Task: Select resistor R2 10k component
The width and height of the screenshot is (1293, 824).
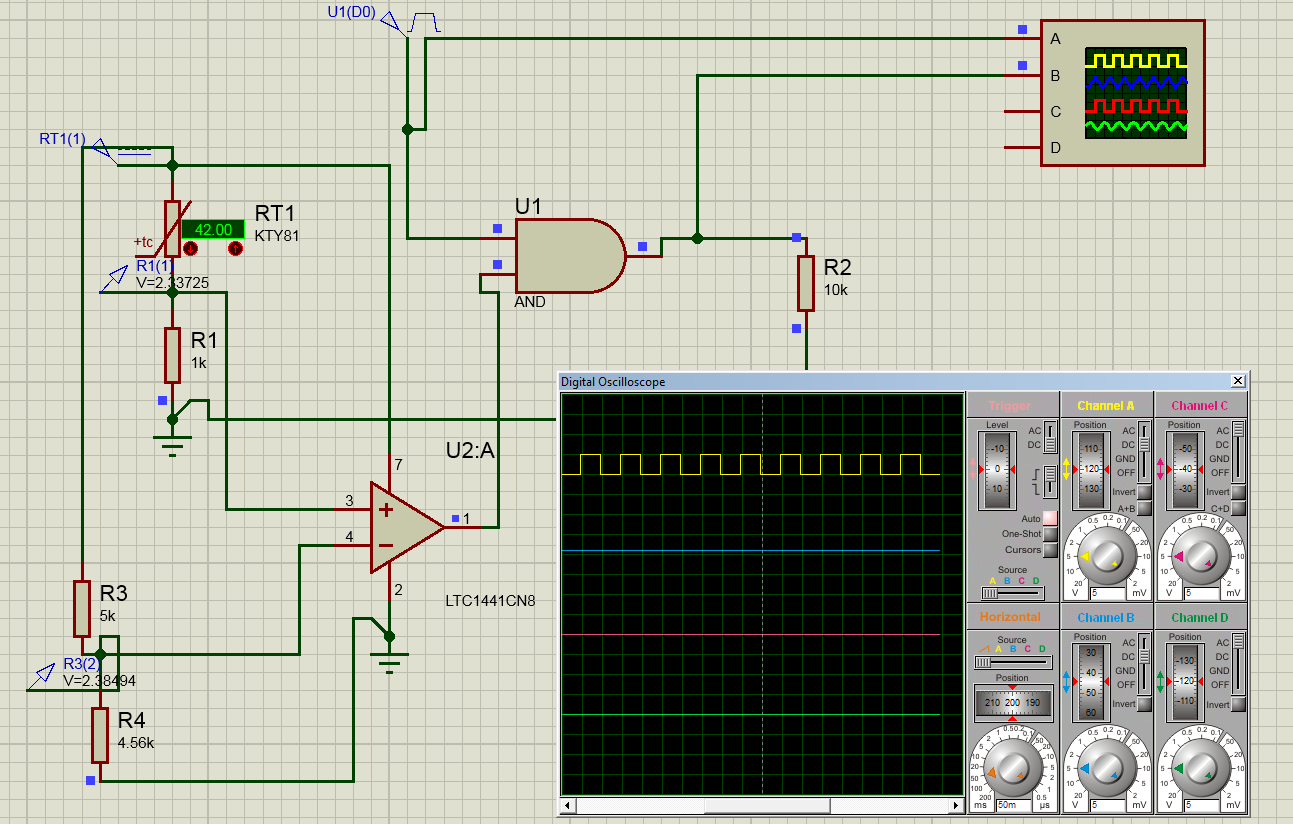Action: coord(805,283)
